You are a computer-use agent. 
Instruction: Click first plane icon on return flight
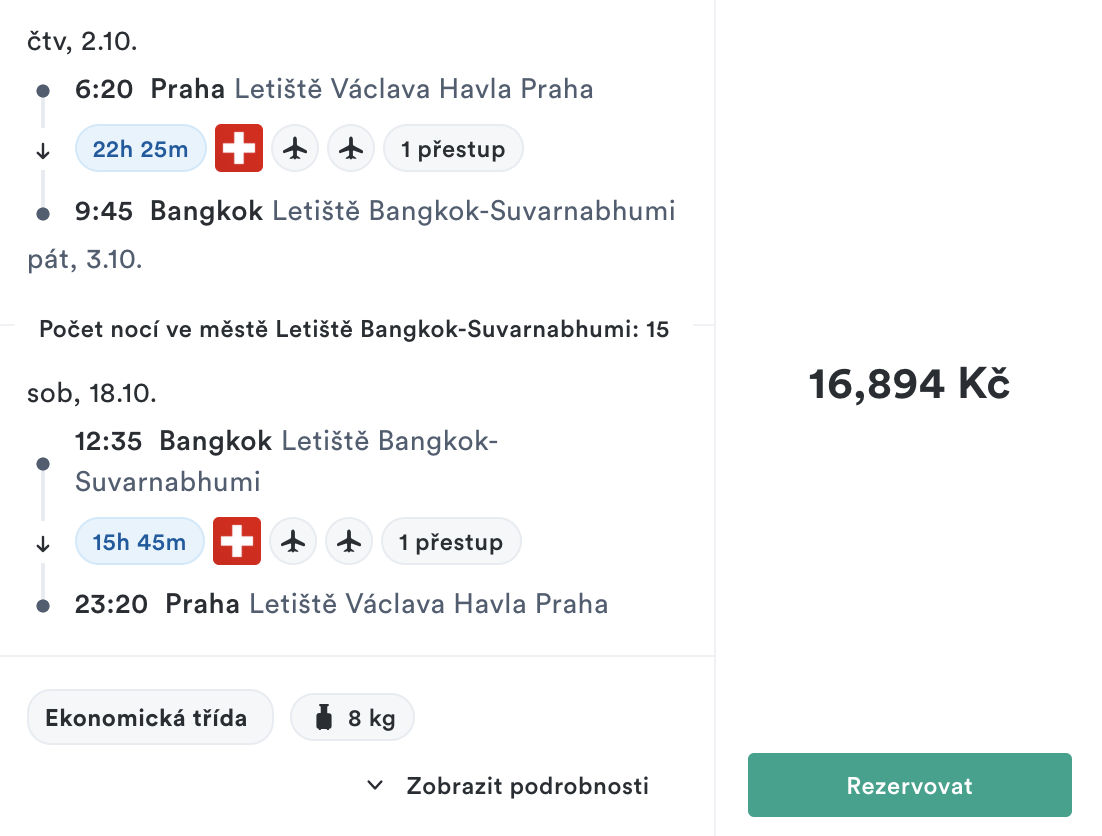coord(293,541)
